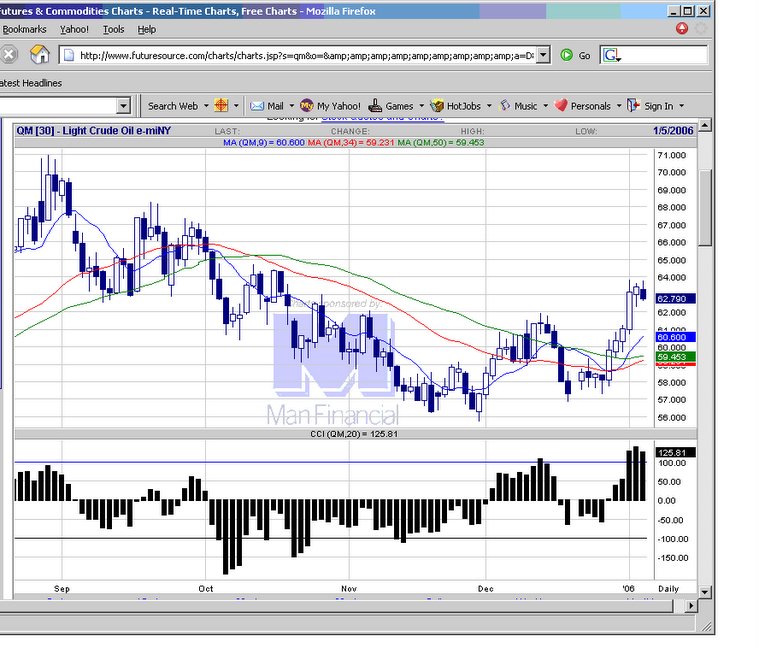
Task: Click the 'Sep' axis label
Action: 62,589
